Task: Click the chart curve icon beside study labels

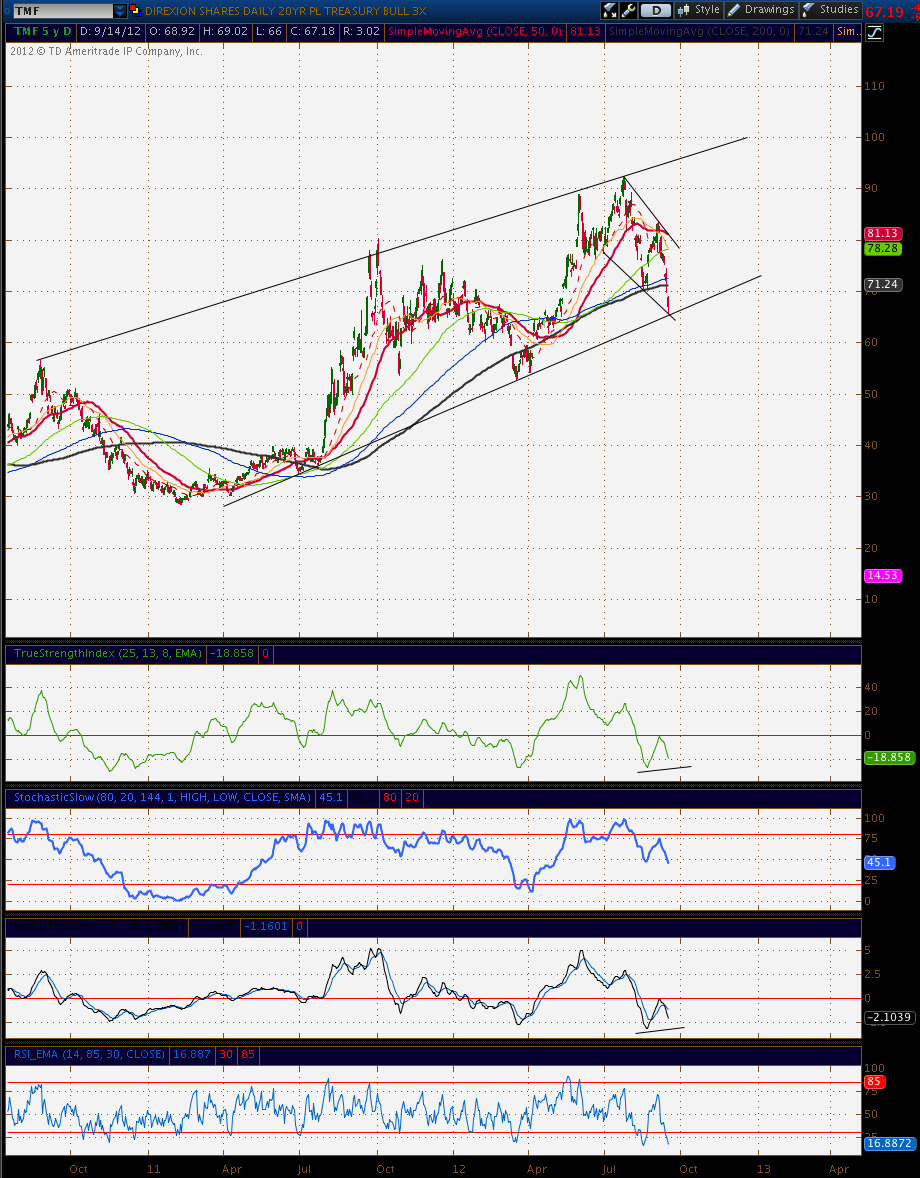Action: [874, 32]
